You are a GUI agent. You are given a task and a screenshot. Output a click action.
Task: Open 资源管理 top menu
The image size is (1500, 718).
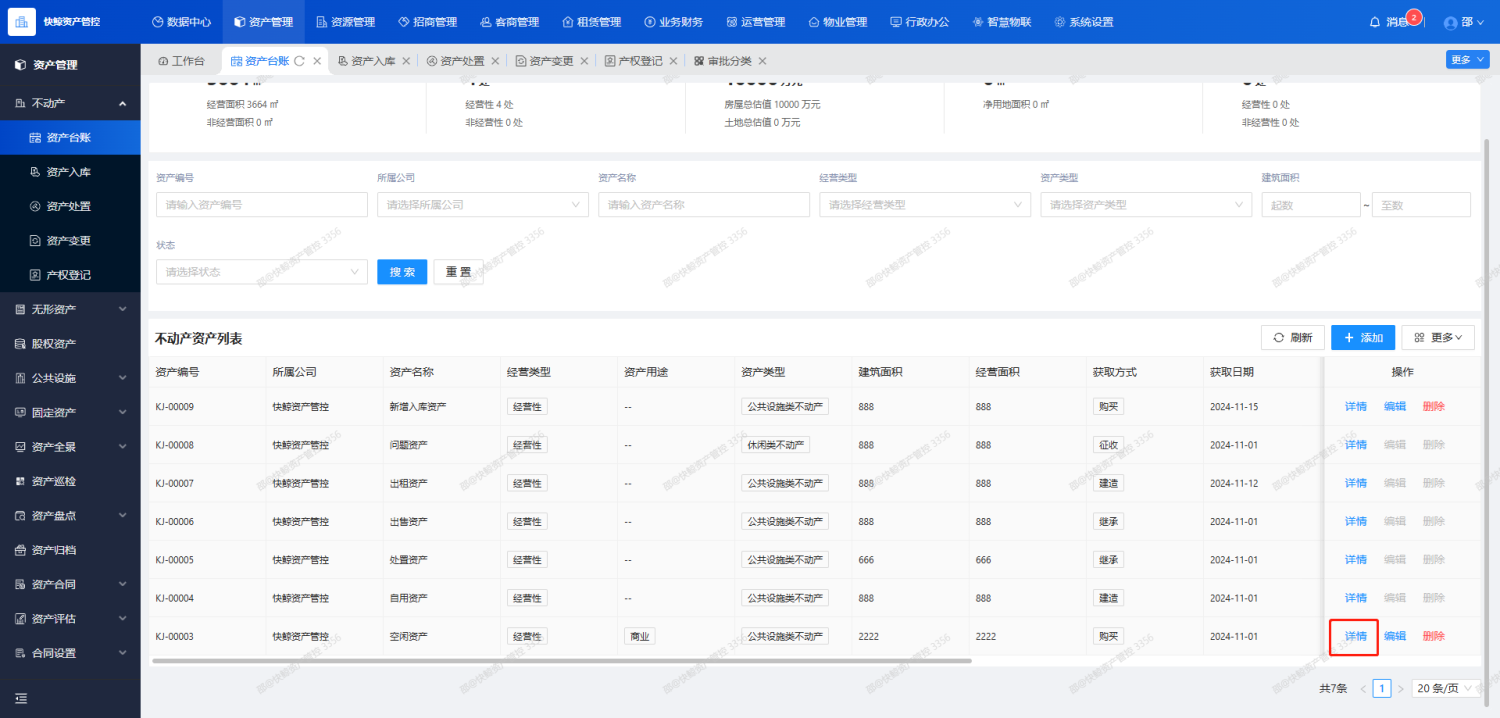point(345,22)
